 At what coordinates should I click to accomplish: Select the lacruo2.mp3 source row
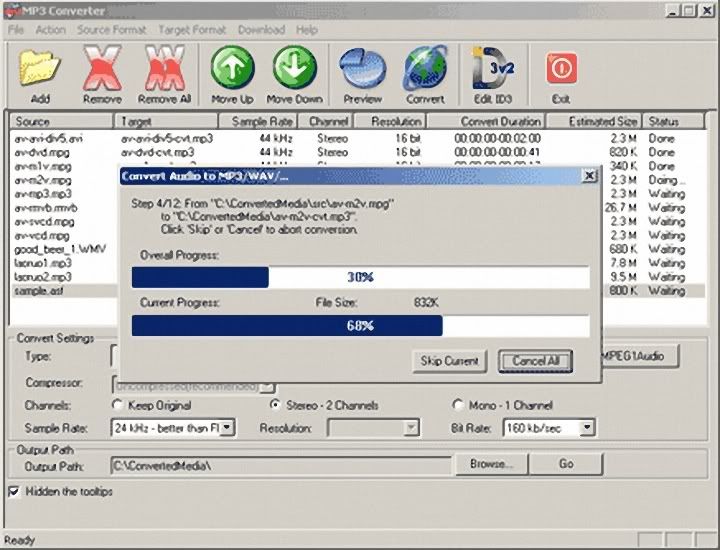[43, 277]
